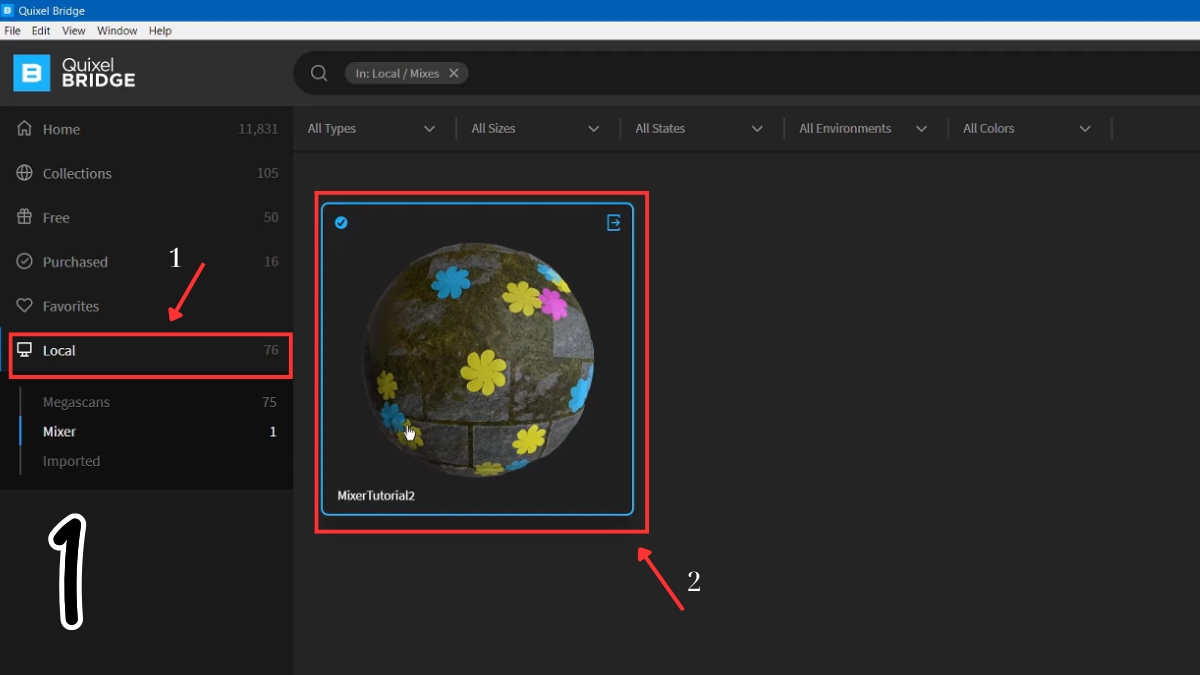Click the Free gift icon

click(x=25, y=217)
